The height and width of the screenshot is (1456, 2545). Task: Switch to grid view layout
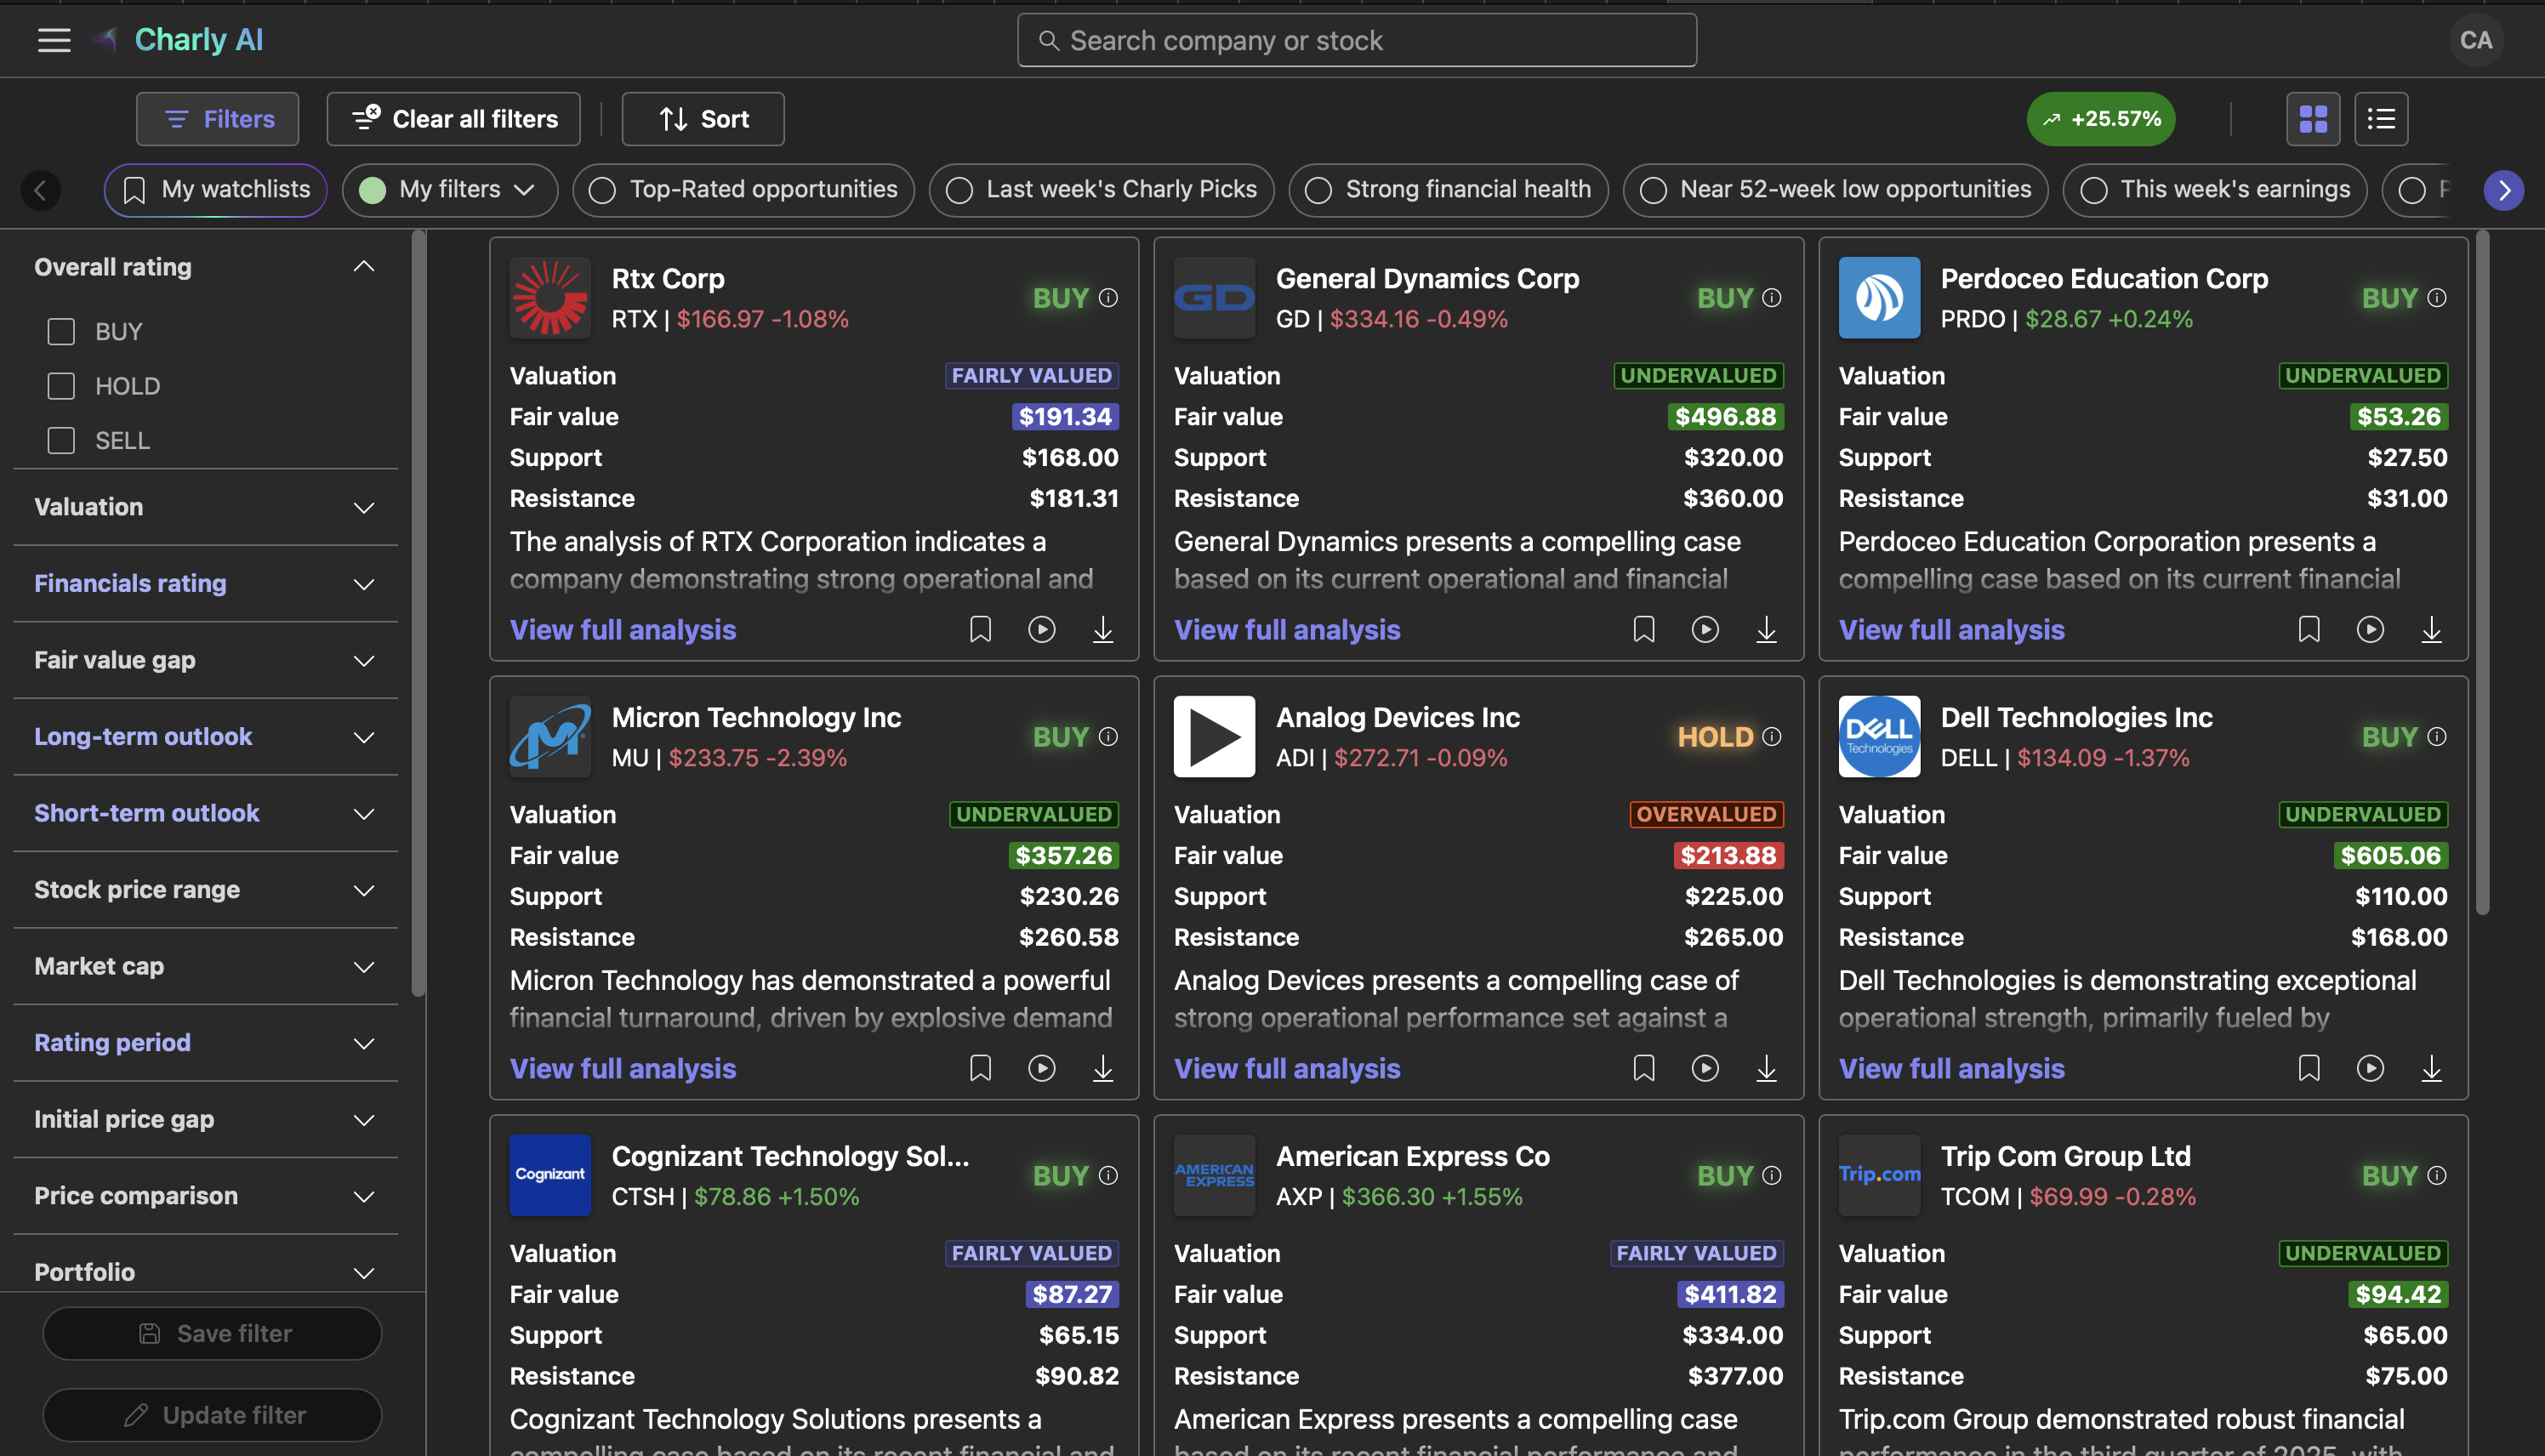click(x=2313, y=119)
